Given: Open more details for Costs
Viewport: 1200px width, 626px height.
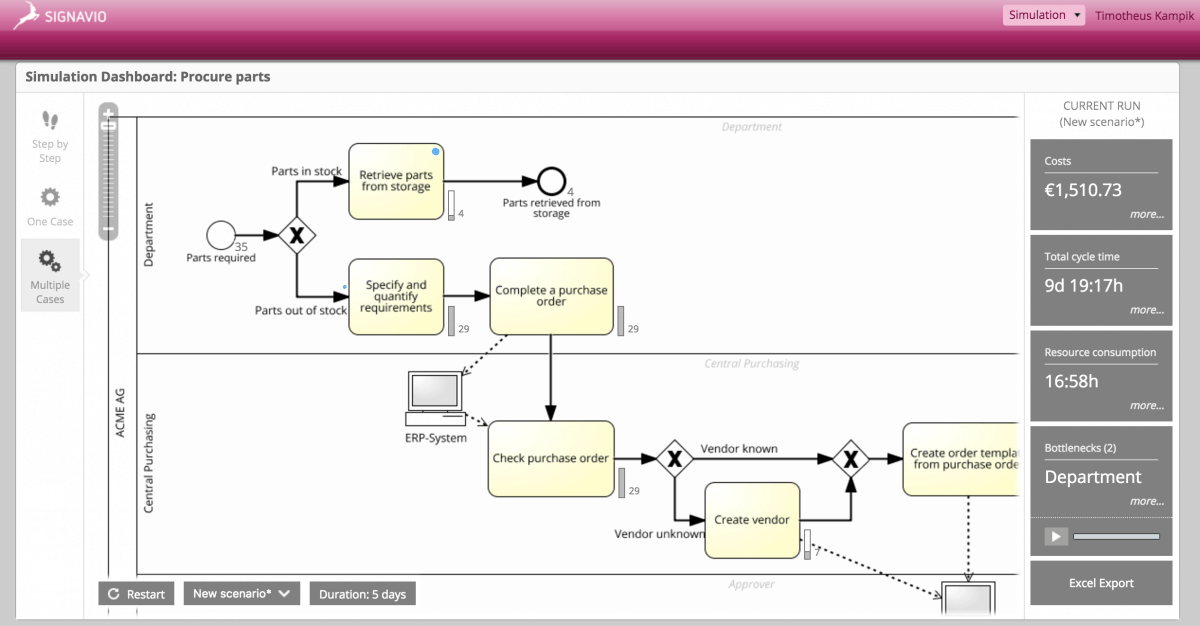Looking at the screenshot, I should point(1147,214).
